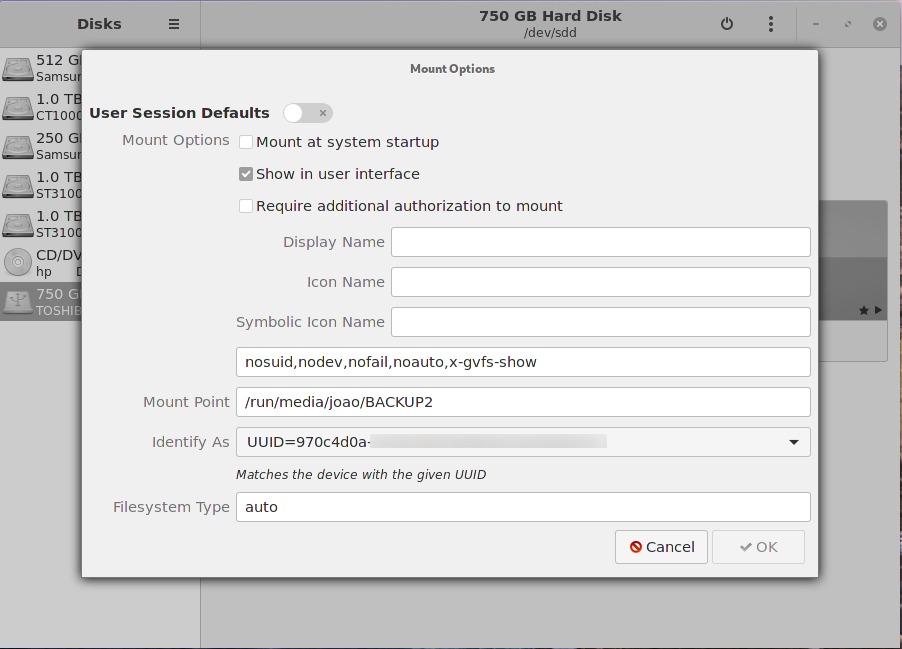This screenshot has height=649, width=902.
Task: Close the Disks window
Action: [880, 24]
